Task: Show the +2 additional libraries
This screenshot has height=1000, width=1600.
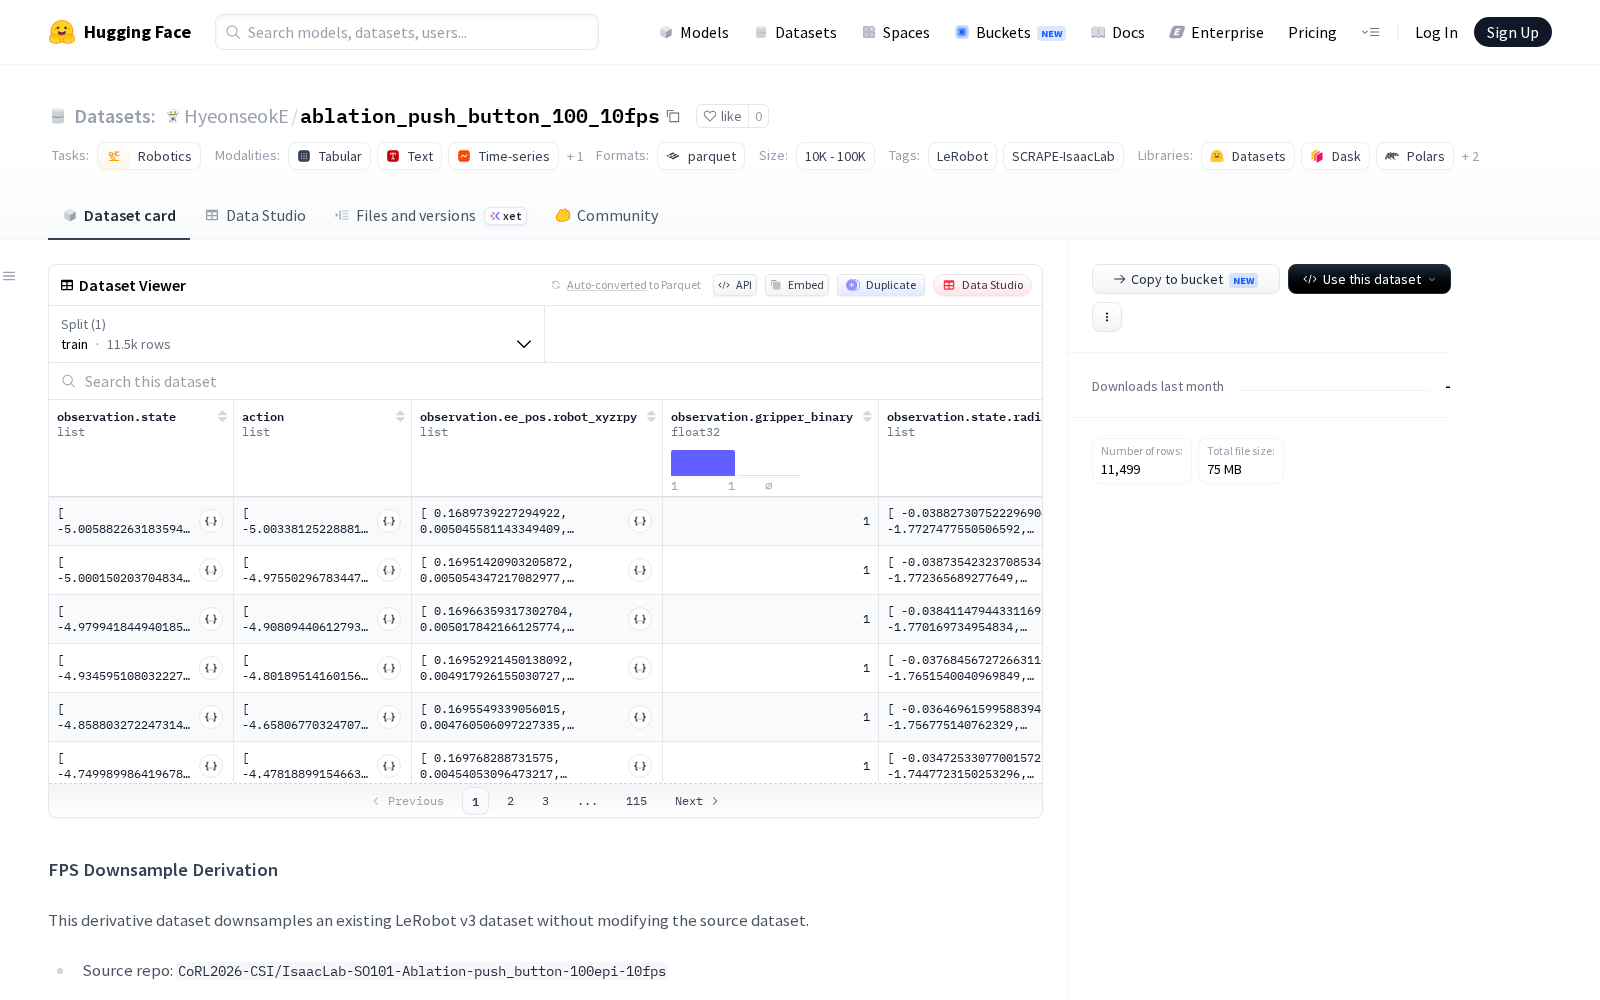Action: coord(1470,156)
